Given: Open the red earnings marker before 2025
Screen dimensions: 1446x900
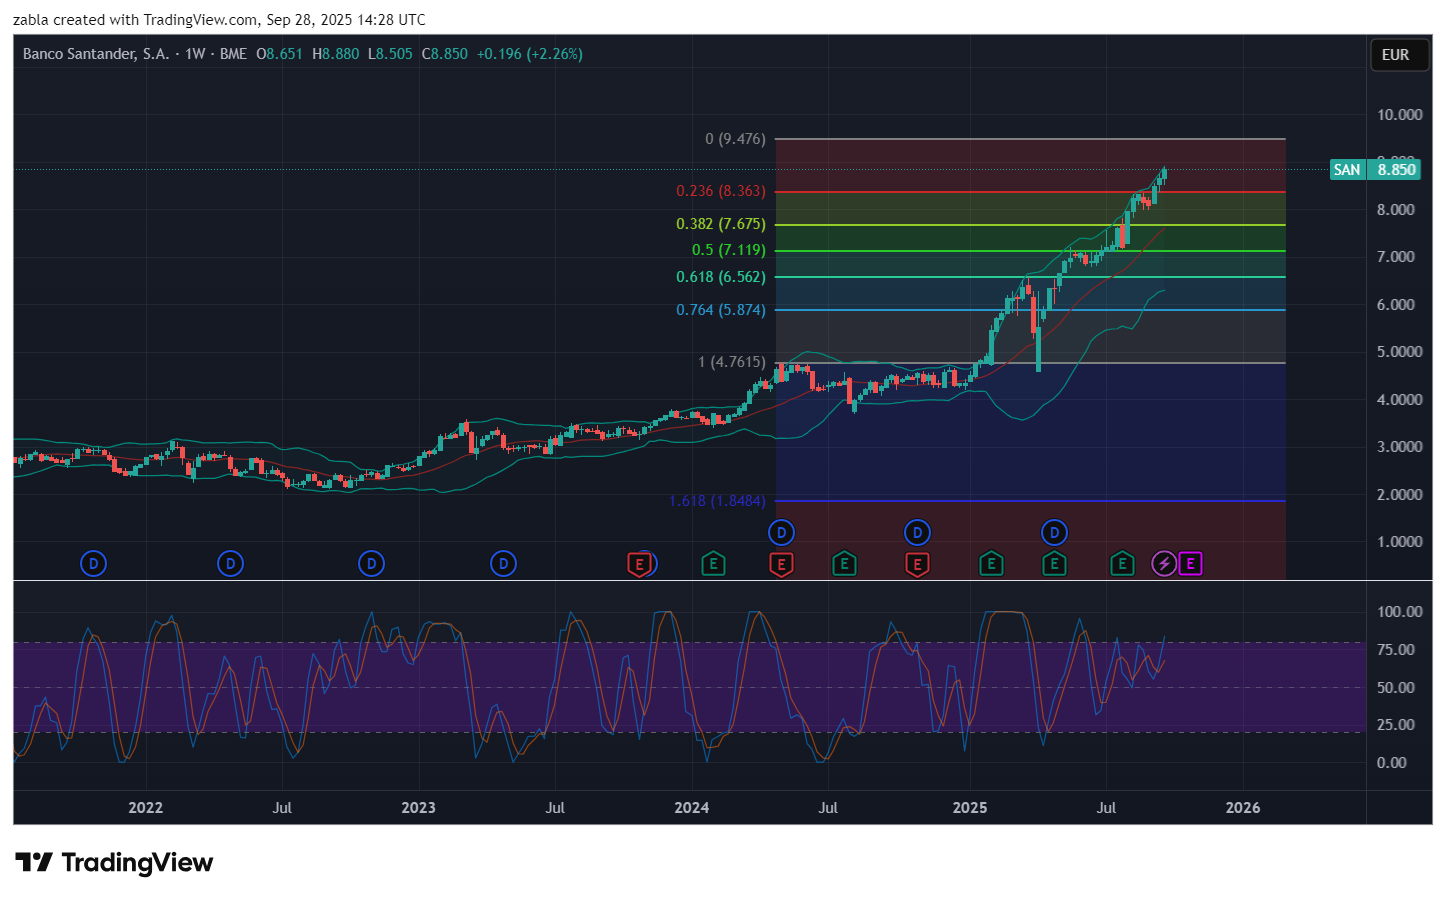Looking at the screenshot, I should click(x=917, y=565).
